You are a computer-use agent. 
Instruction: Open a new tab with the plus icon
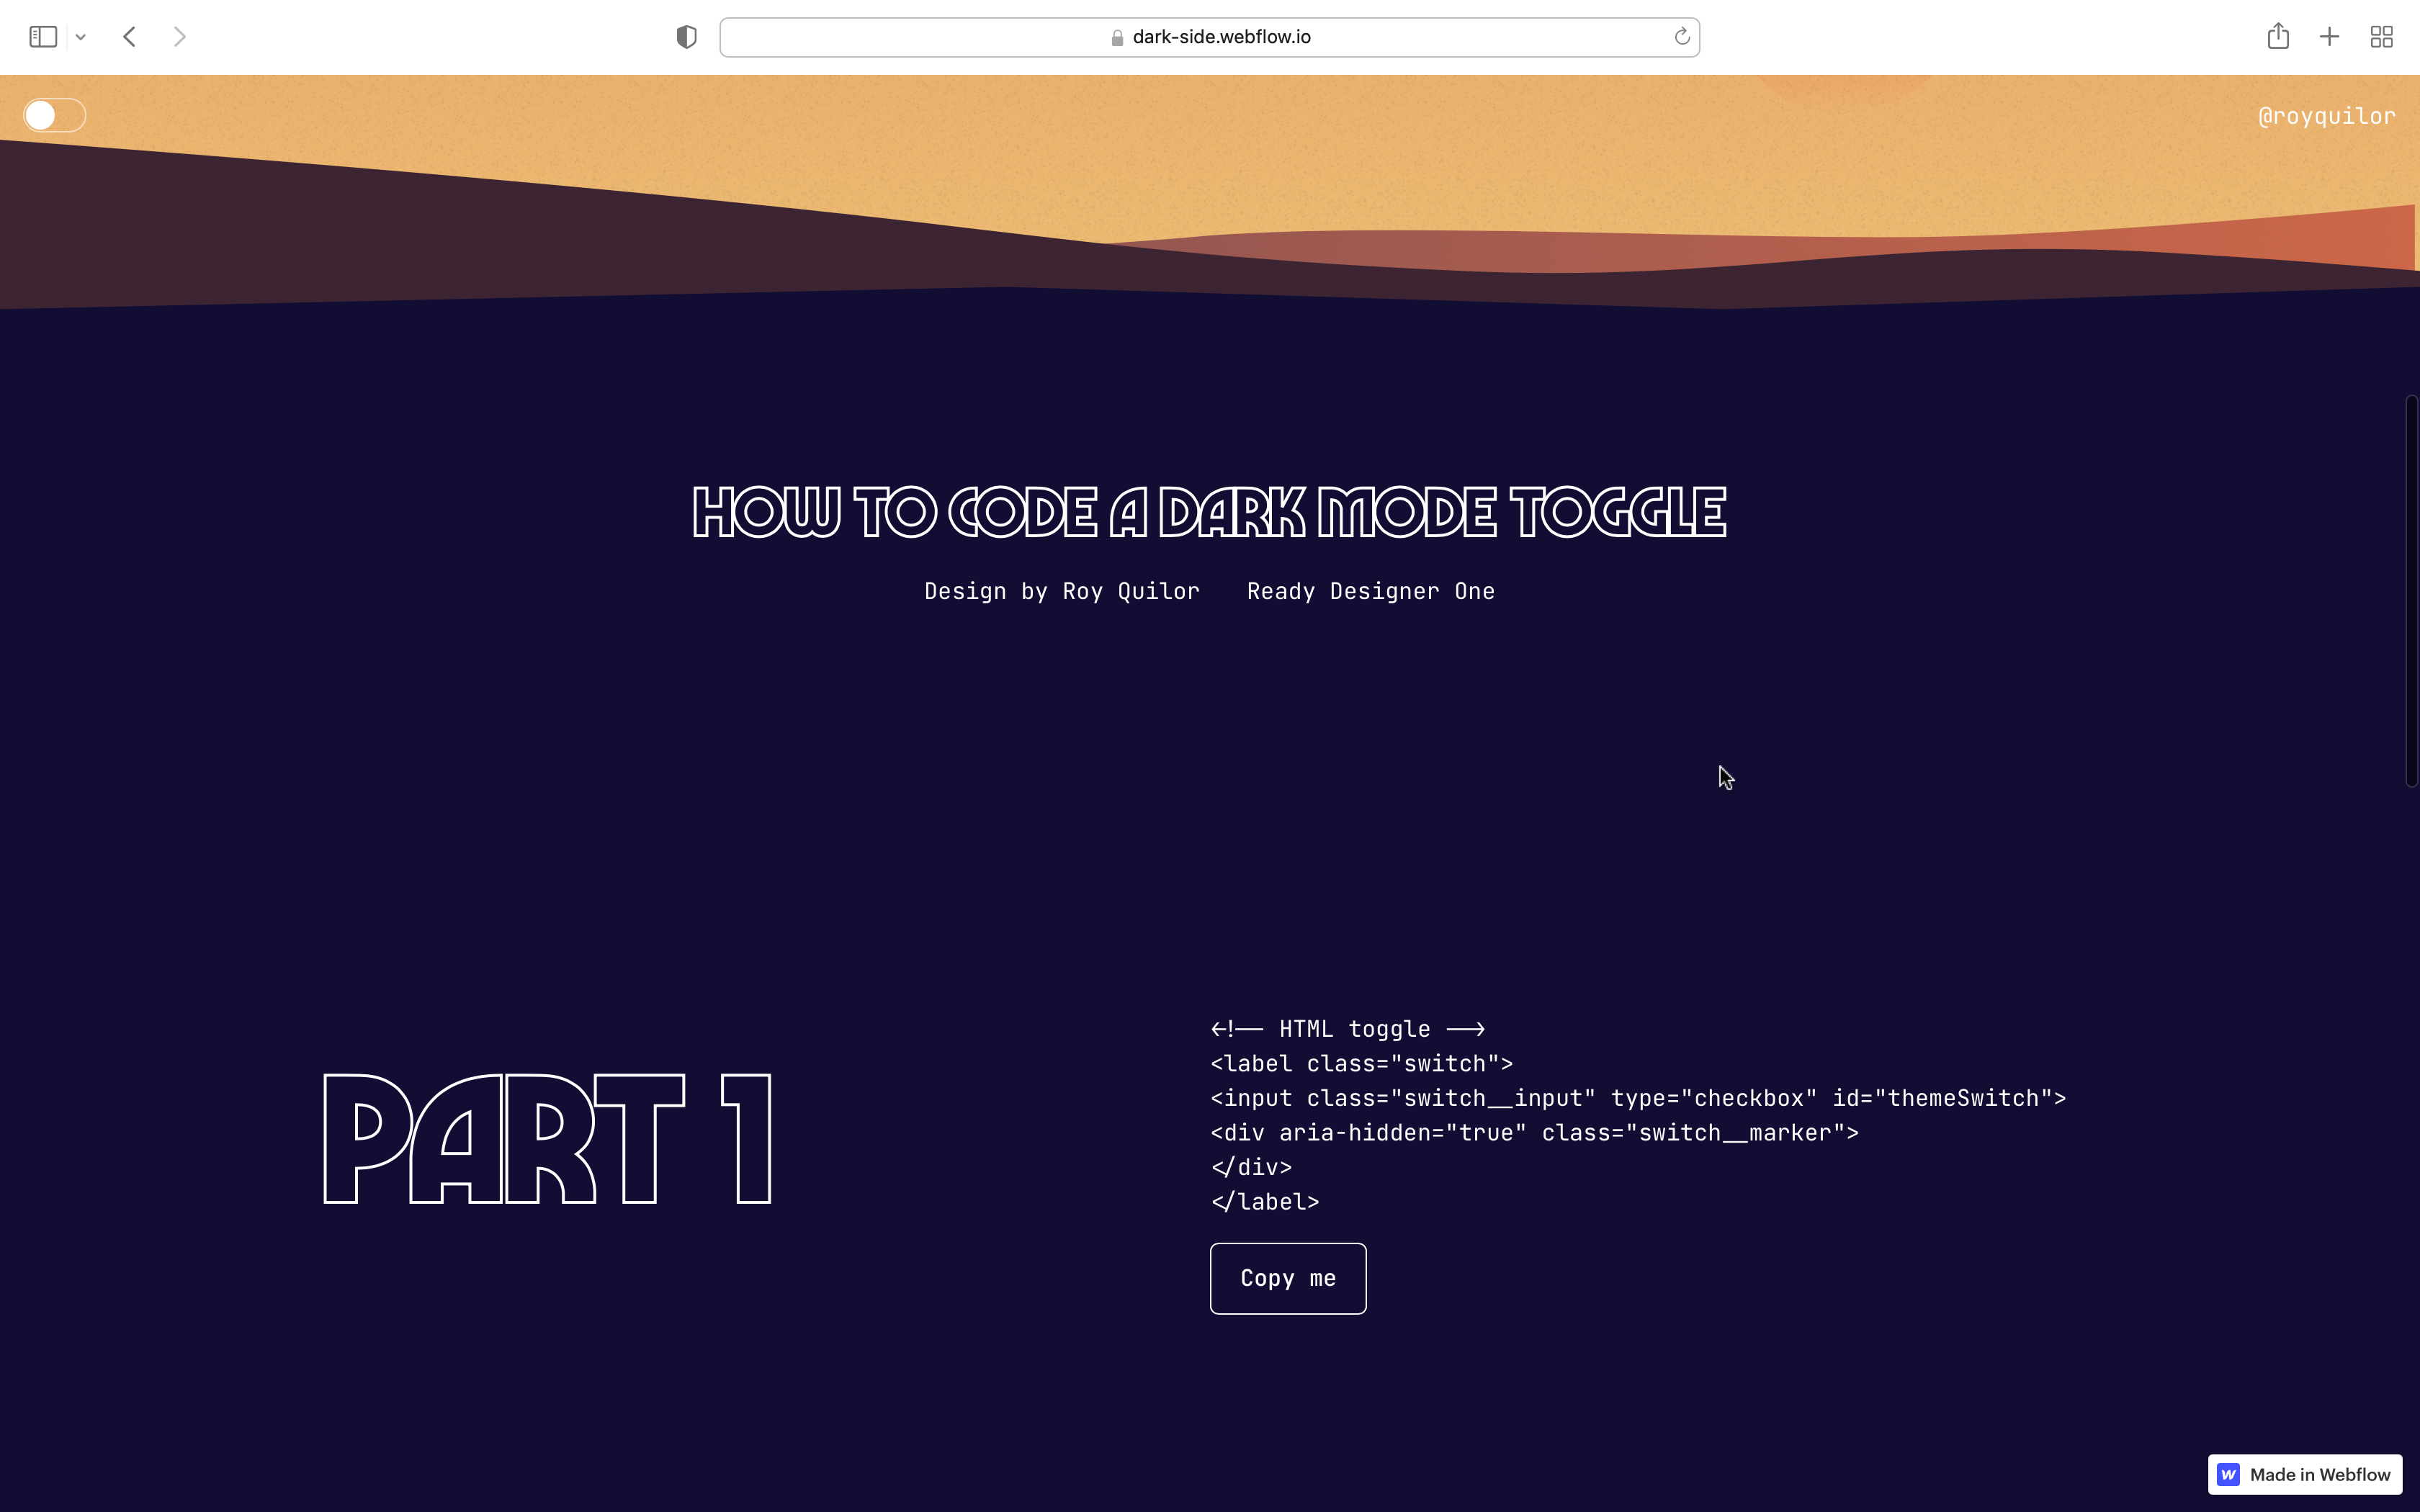2329,37
